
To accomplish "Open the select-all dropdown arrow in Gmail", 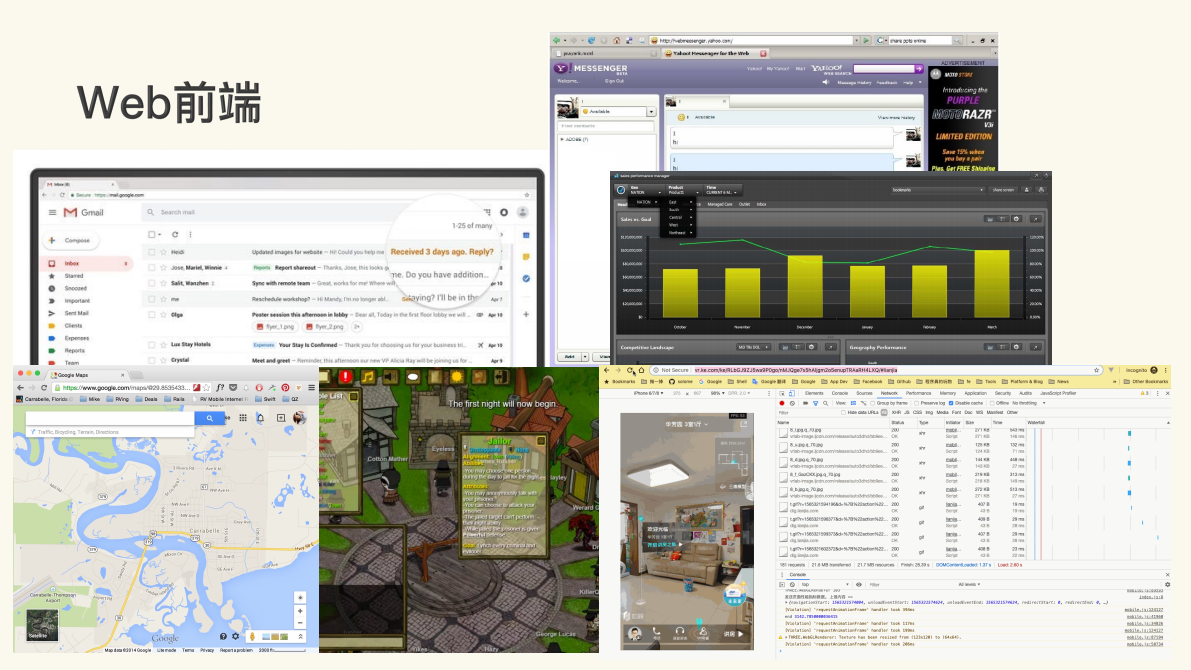I will (x=160, y=235).
